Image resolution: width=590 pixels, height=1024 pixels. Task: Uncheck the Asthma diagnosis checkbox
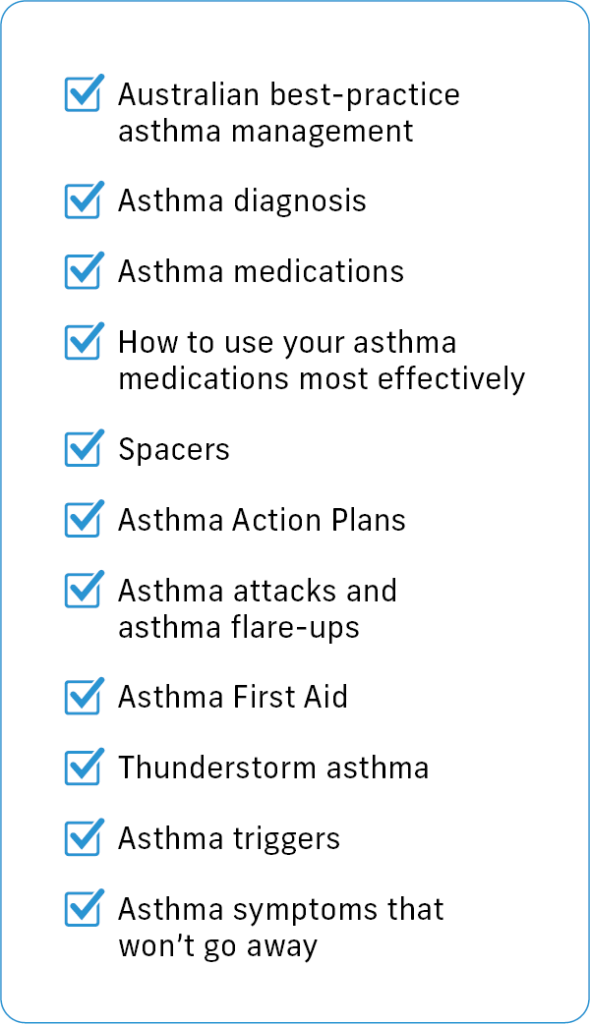click(x=83, y=201)
